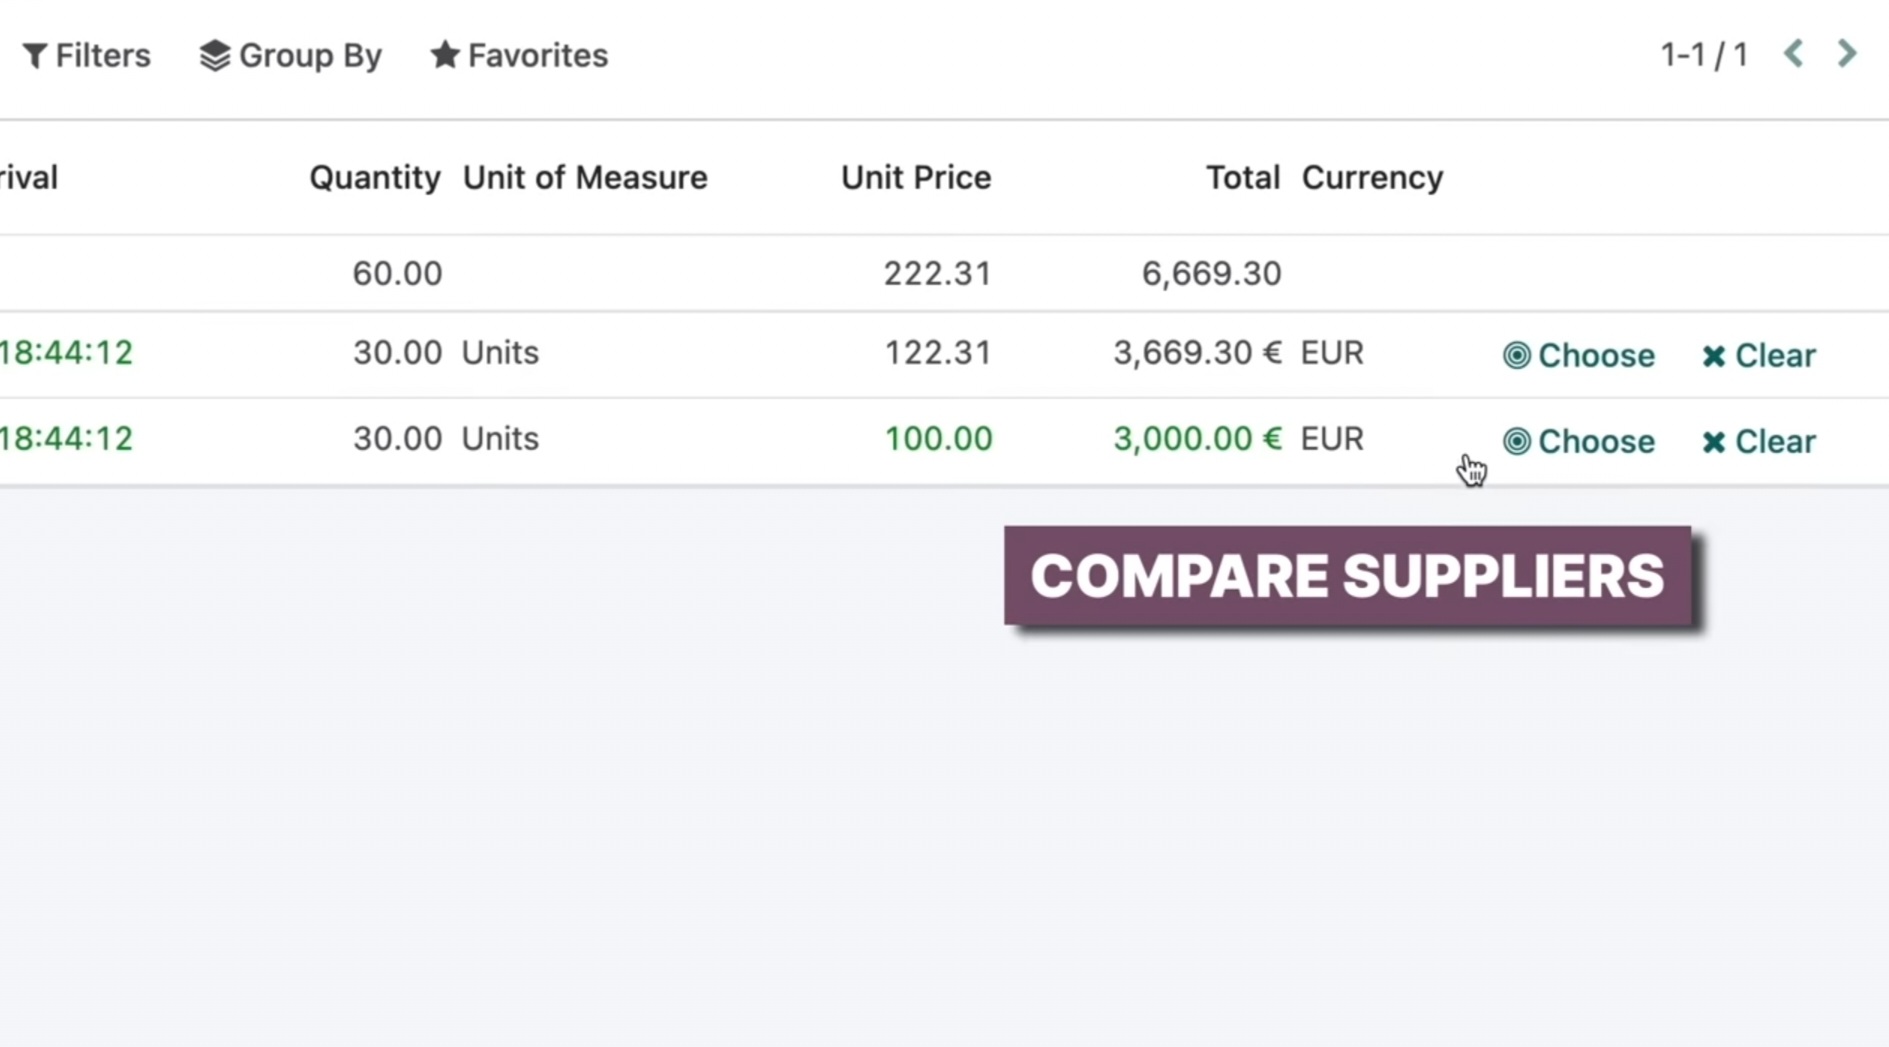
Task: Clear the 3,669.30 € order line
Action: click(x=1758, y=355)
